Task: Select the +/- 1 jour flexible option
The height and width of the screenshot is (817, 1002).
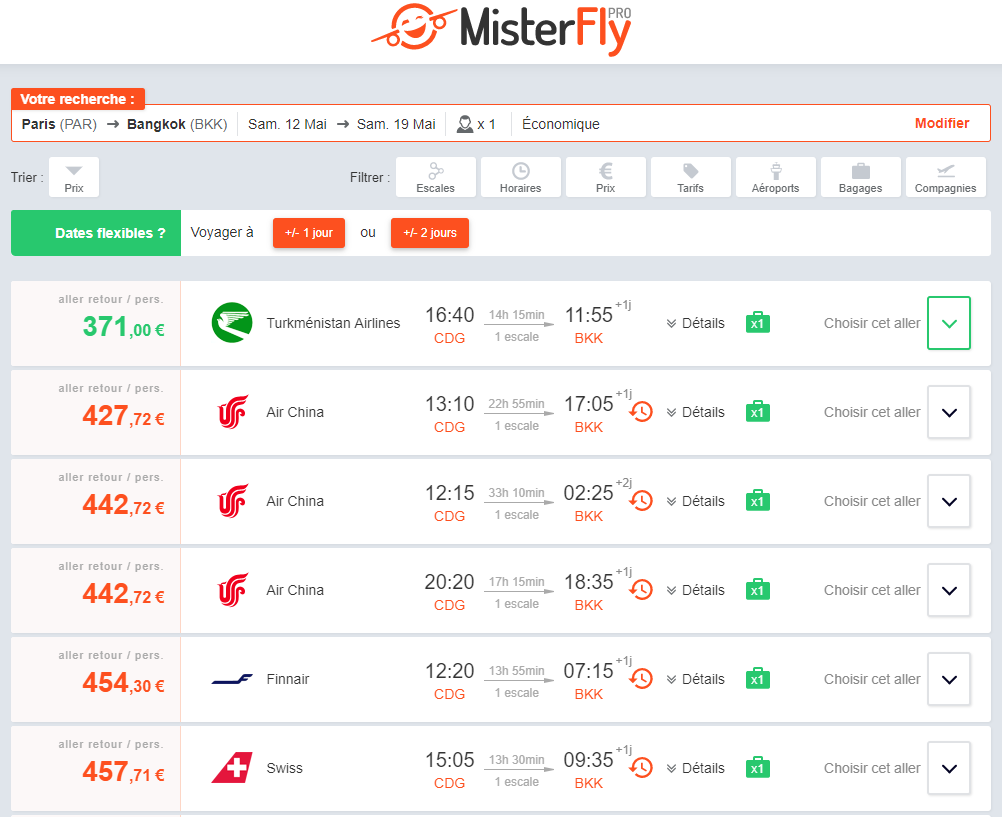Action: [309, 233]
